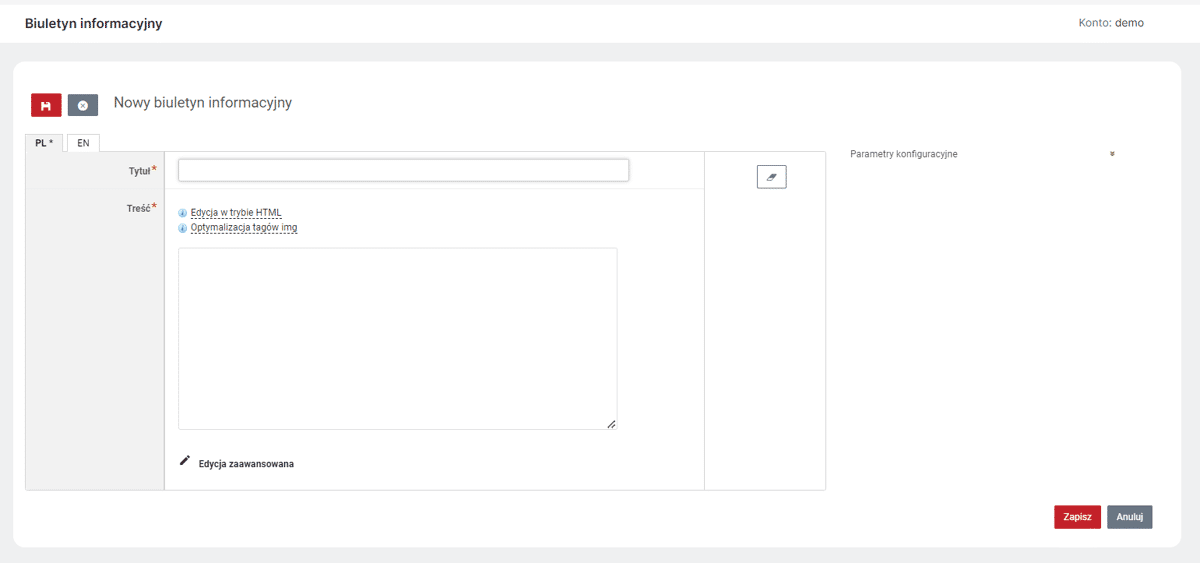Click the Zapisz button
Image resolution: width=1200 pixels, height=563 pixels.
coord(1077,517)
